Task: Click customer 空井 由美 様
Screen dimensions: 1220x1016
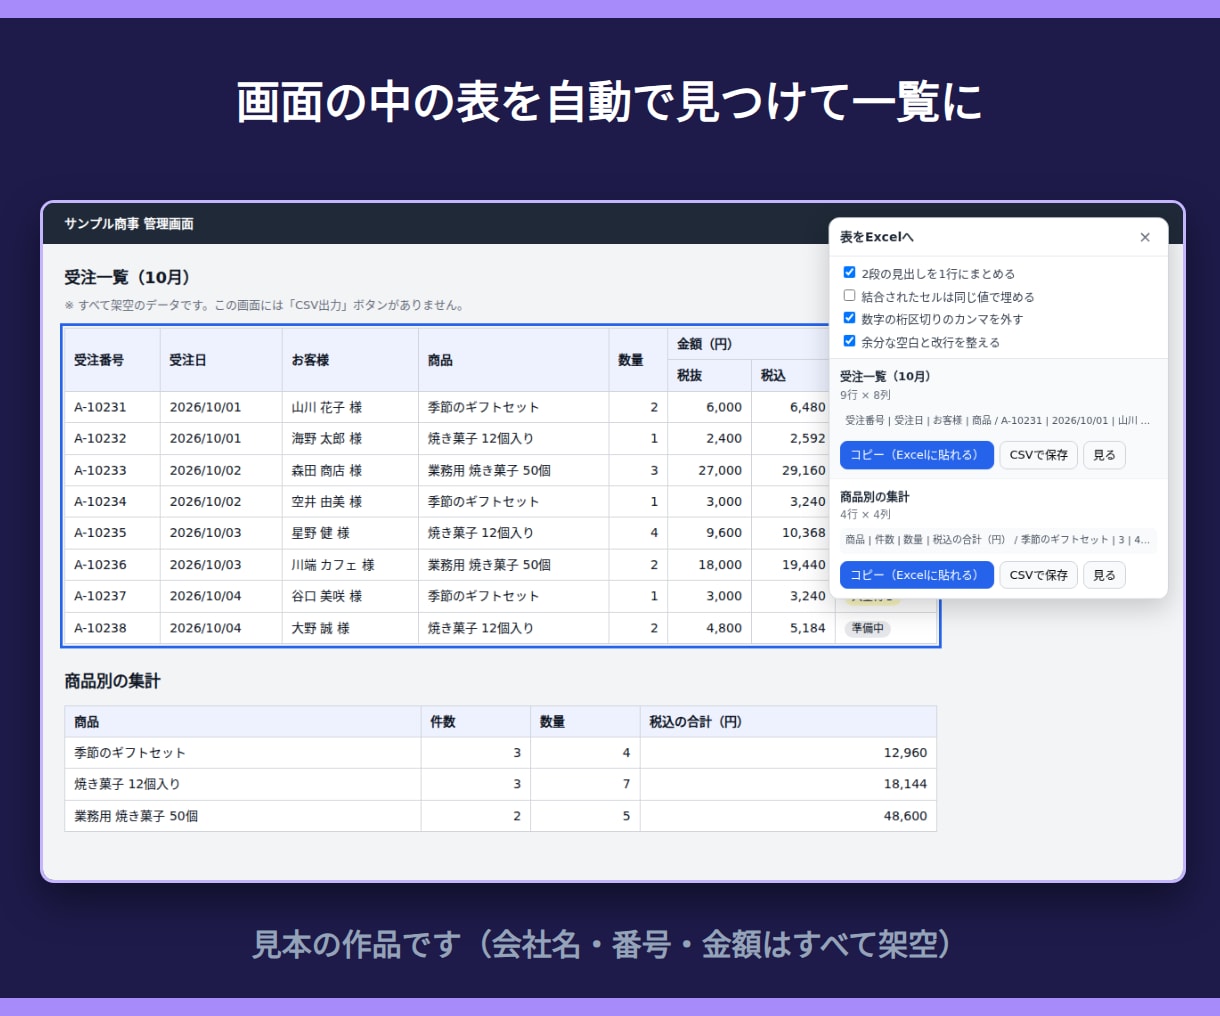Action: (327, 501)
